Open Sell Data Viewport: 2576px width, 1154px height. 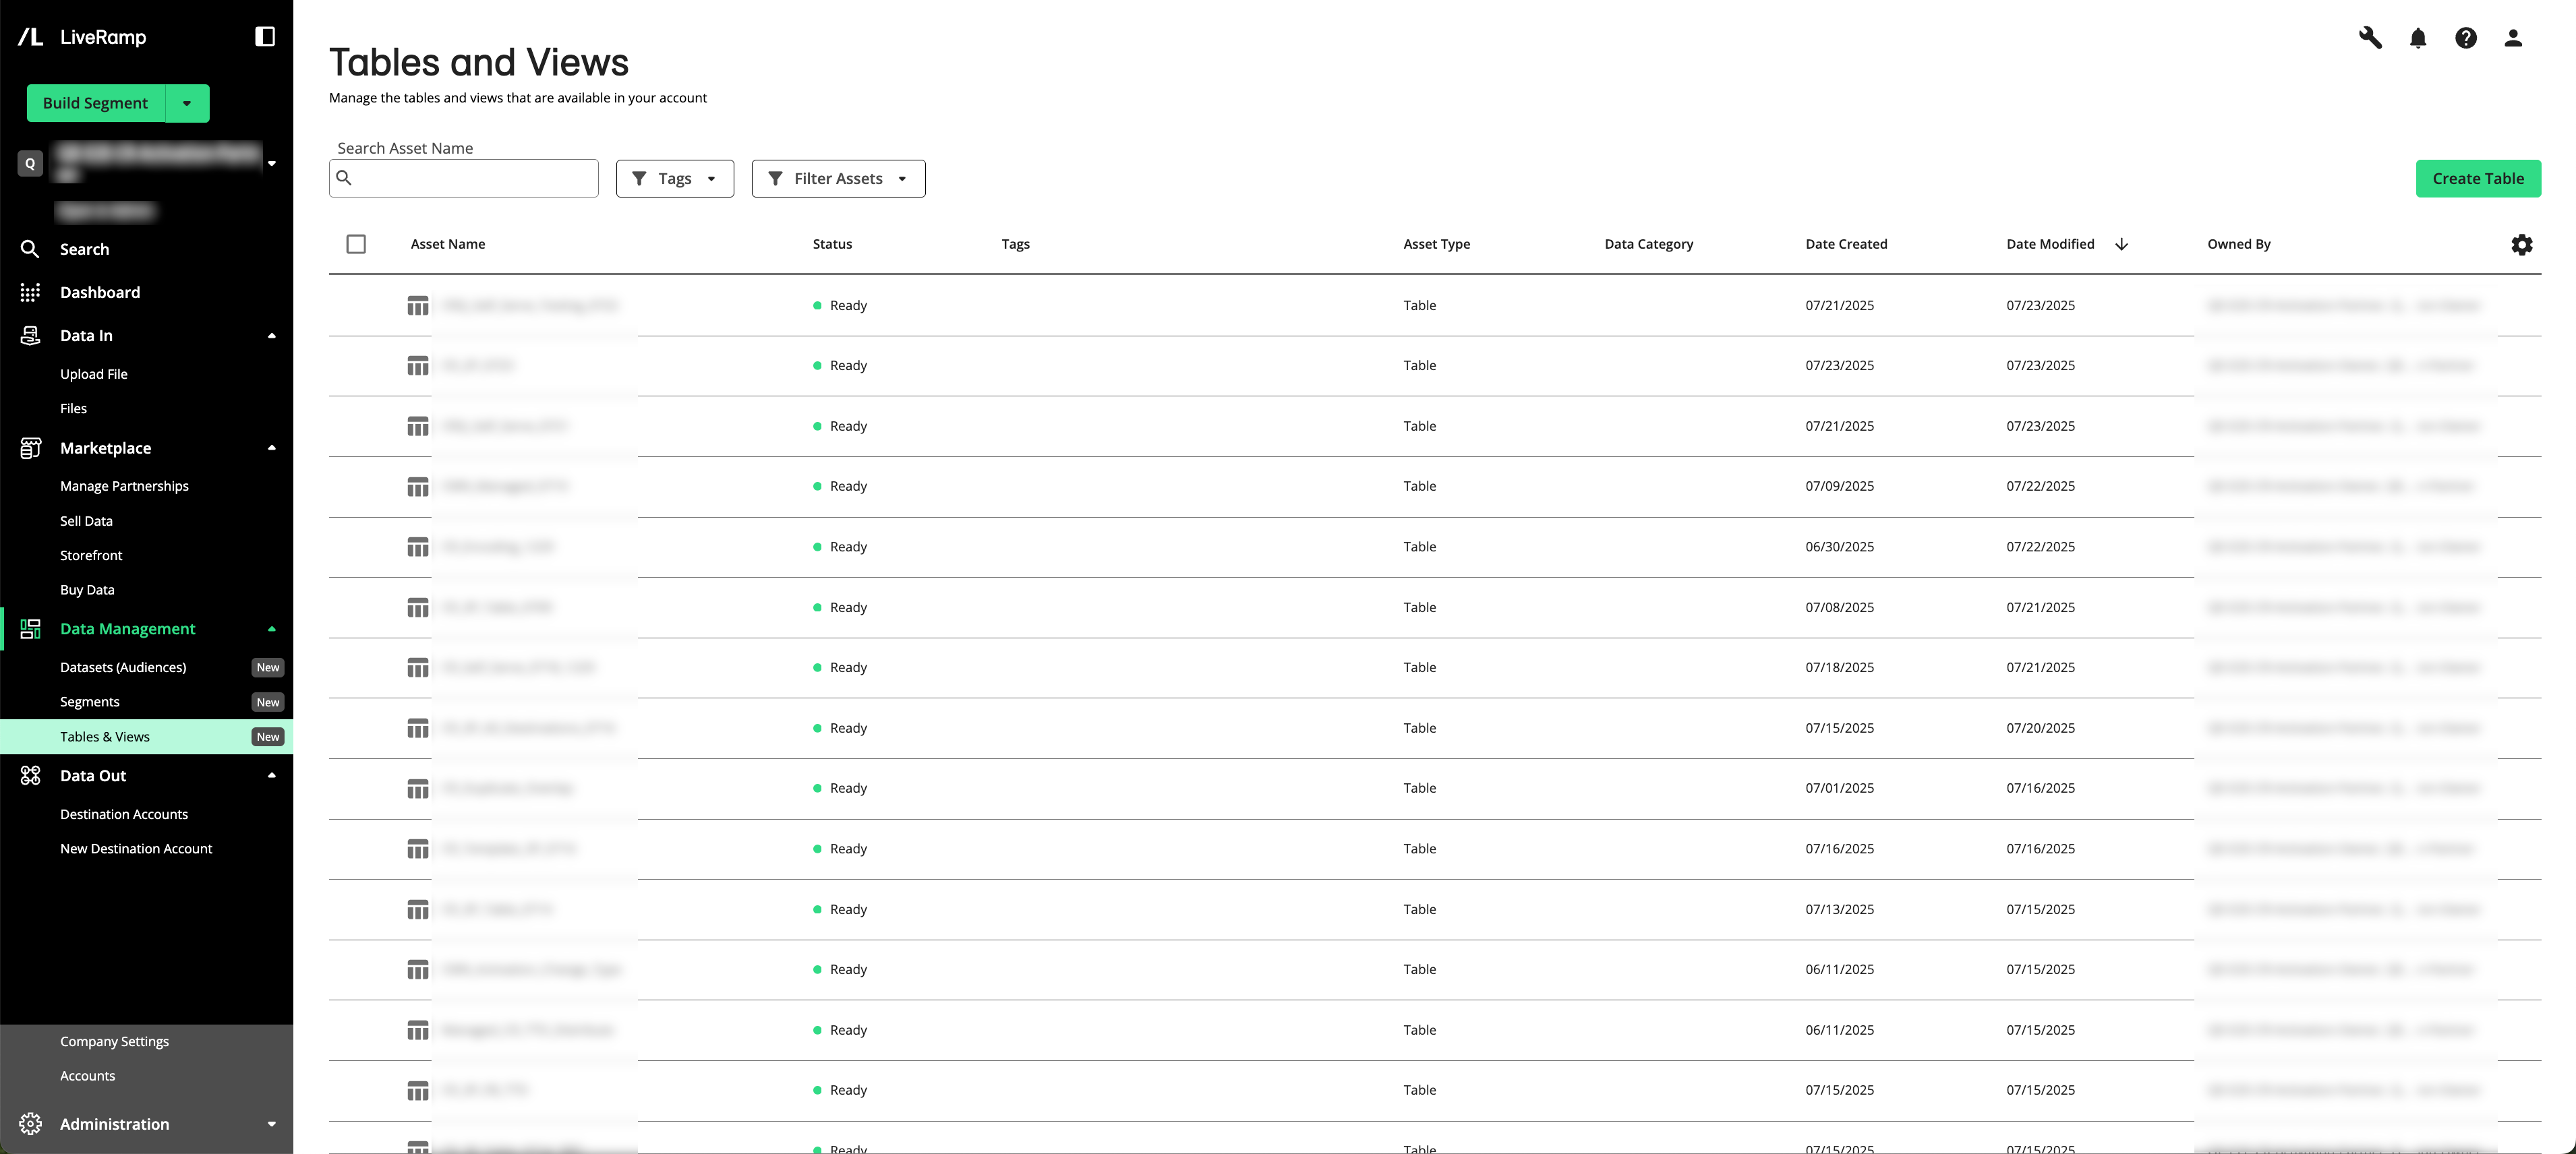click(x=86, y=521)
